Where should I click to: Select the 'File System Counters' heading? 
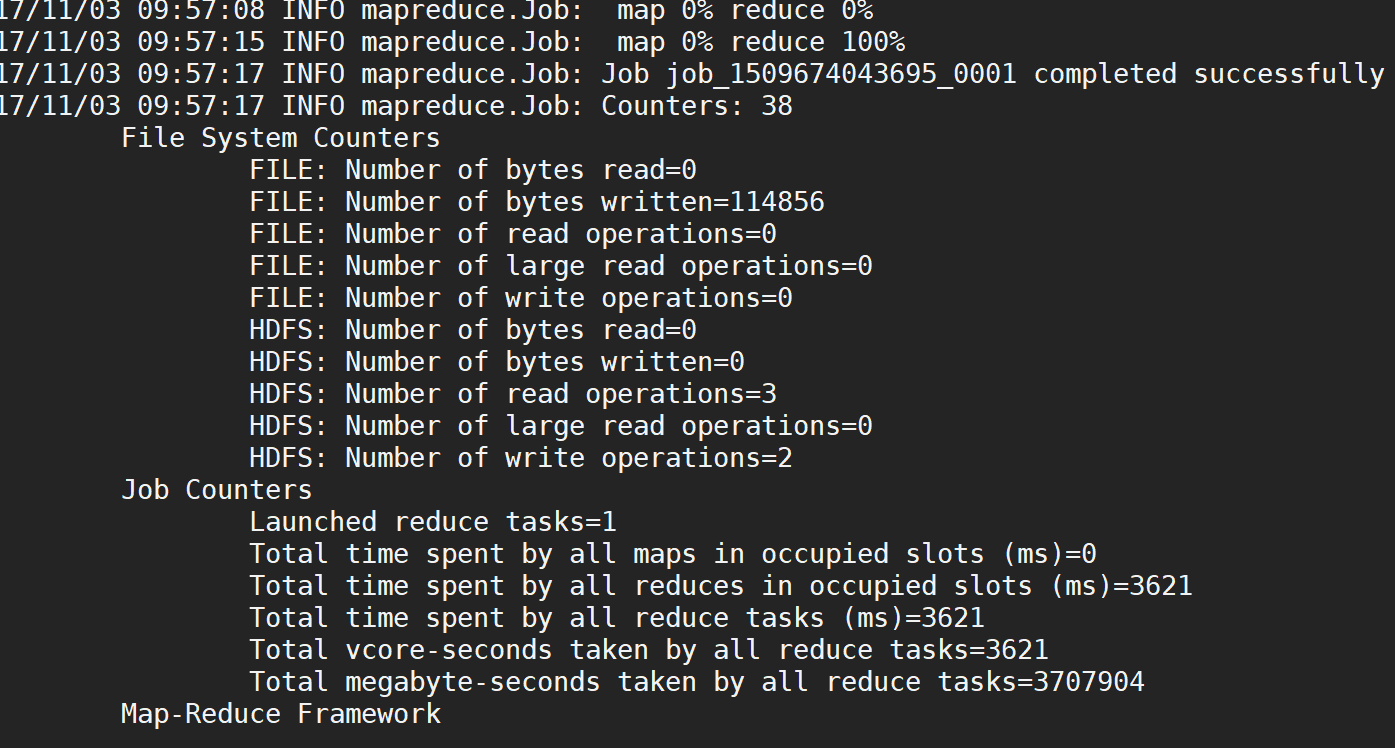point(281,138)
